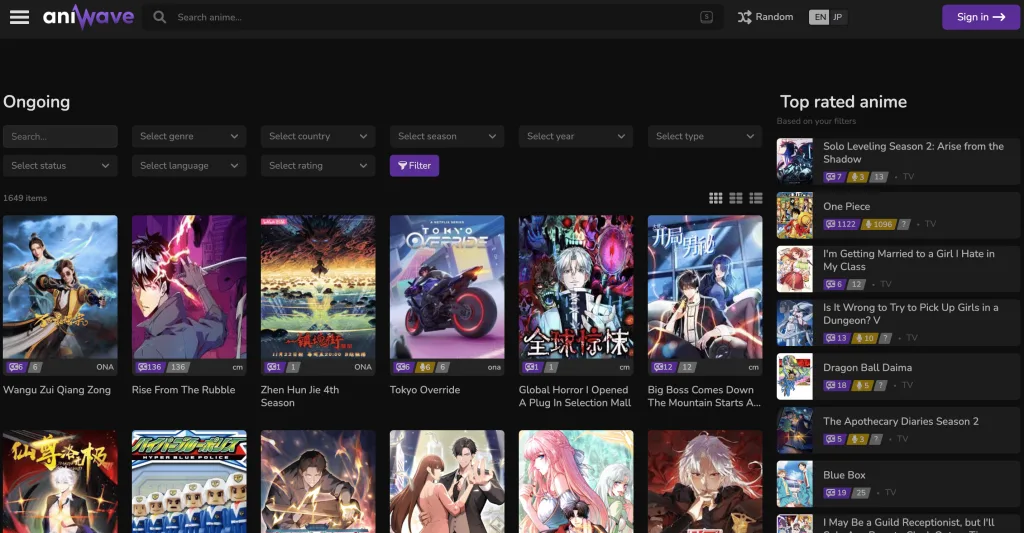Click the funnel icon on Filter button

click(402, 166)
